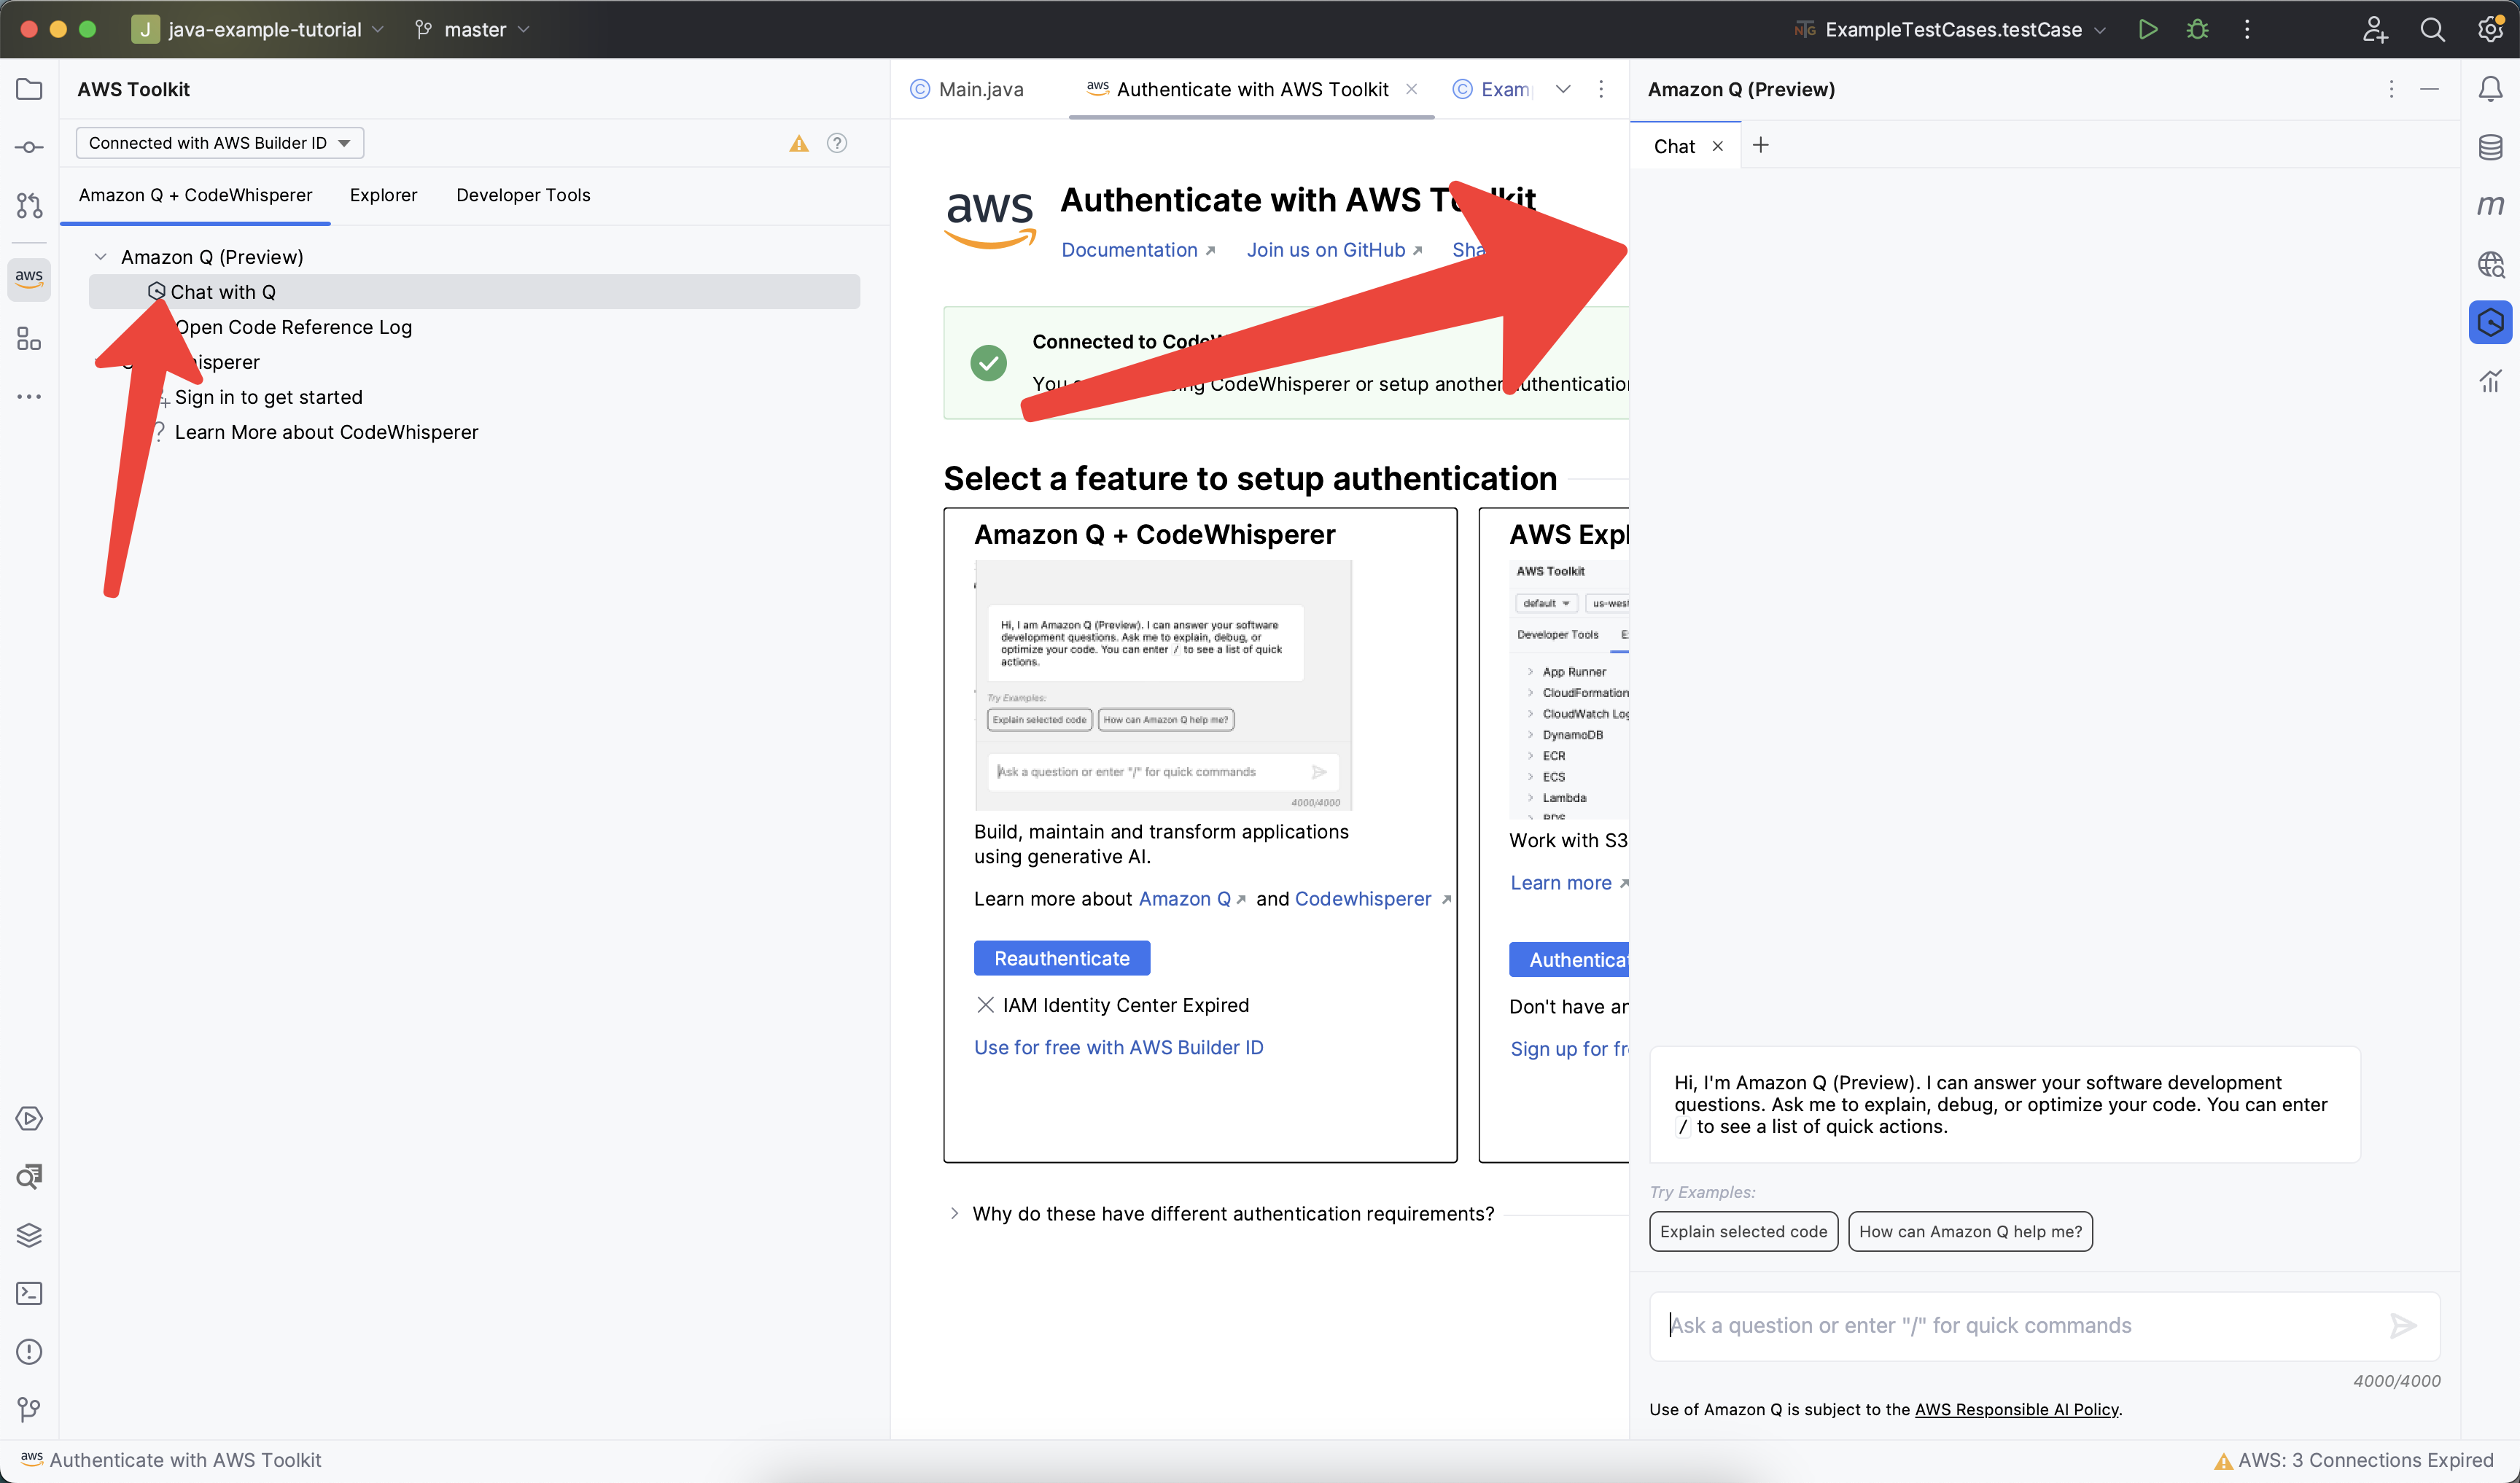Click the Reauthenticate button
2520x1483 pixels.
tap(1062, 958)
